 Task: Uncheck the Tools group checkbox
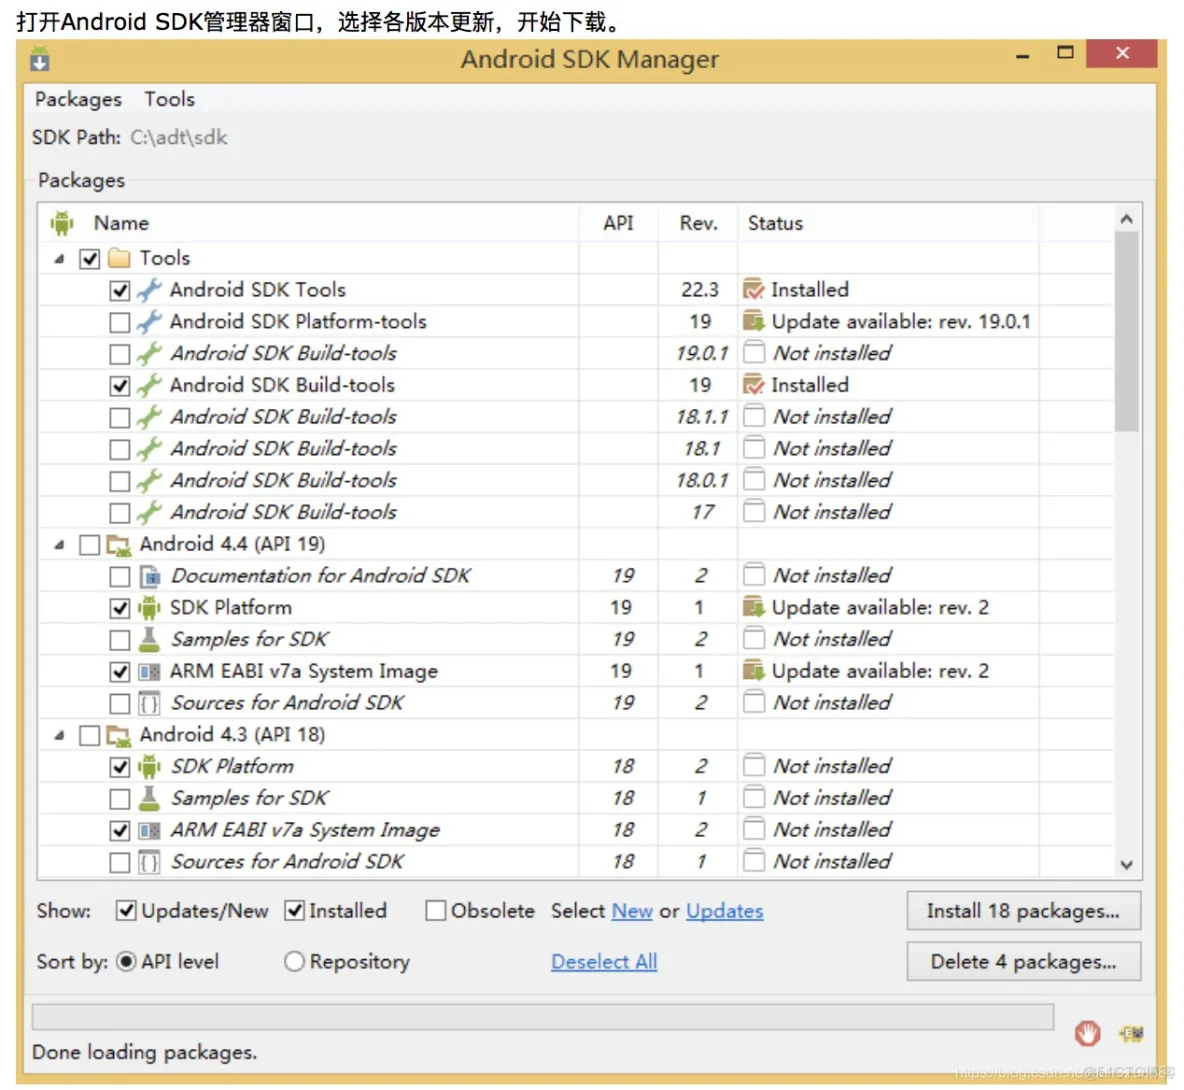pos(90,259)
